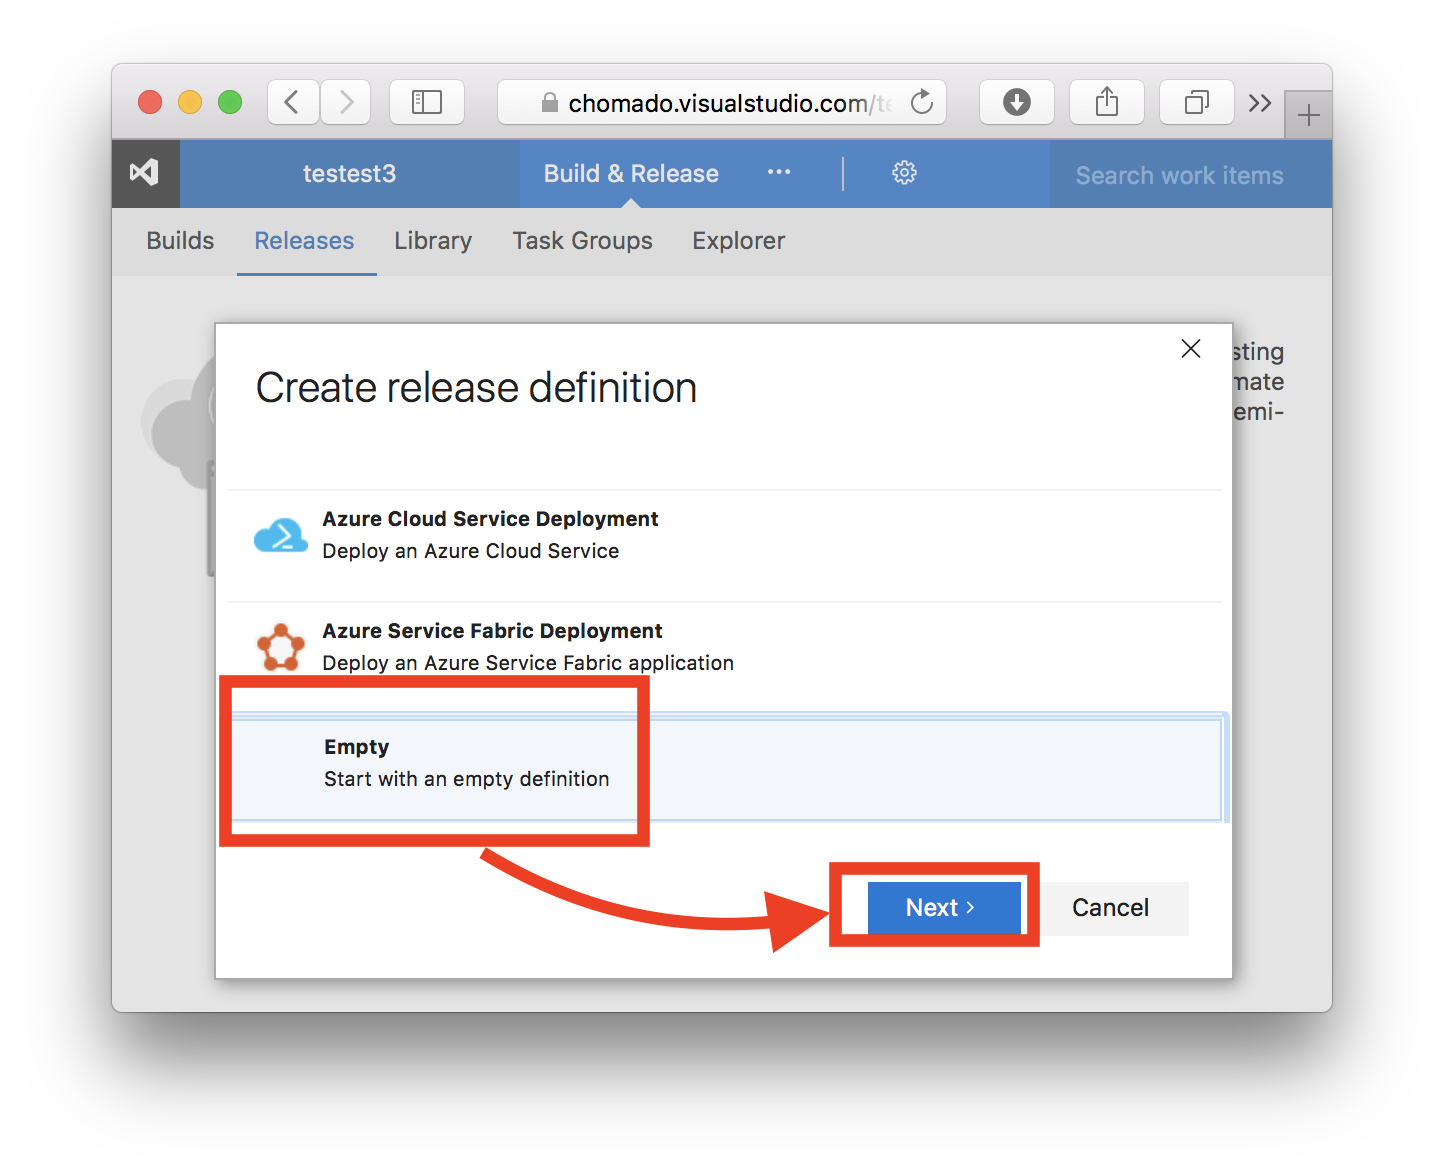
Task: Click the text Deploy an Azure Service Fabric application
Action: [528, 663]
